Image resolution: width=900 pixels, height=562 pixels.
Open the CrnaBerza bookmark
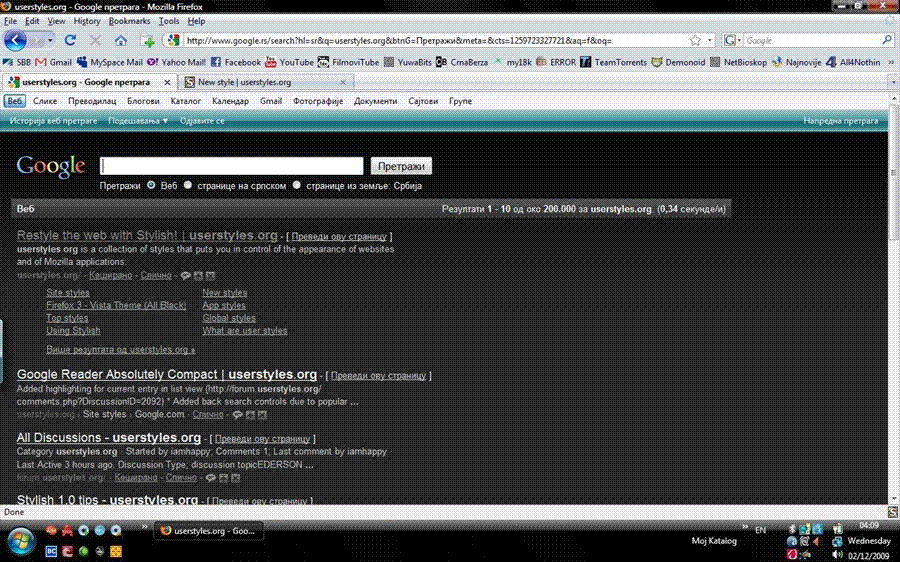pos(461,62)
